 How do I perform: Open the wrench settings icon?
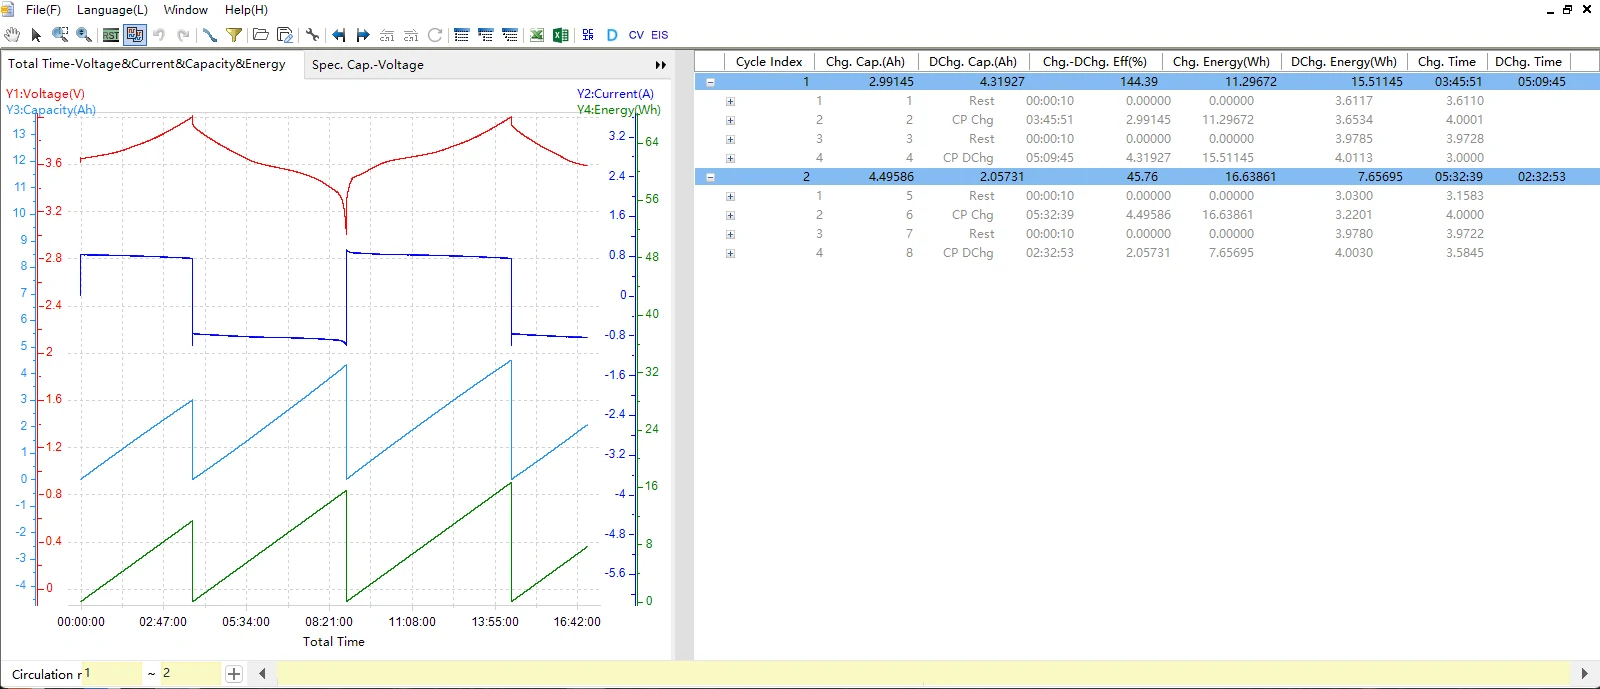point(312,35)
